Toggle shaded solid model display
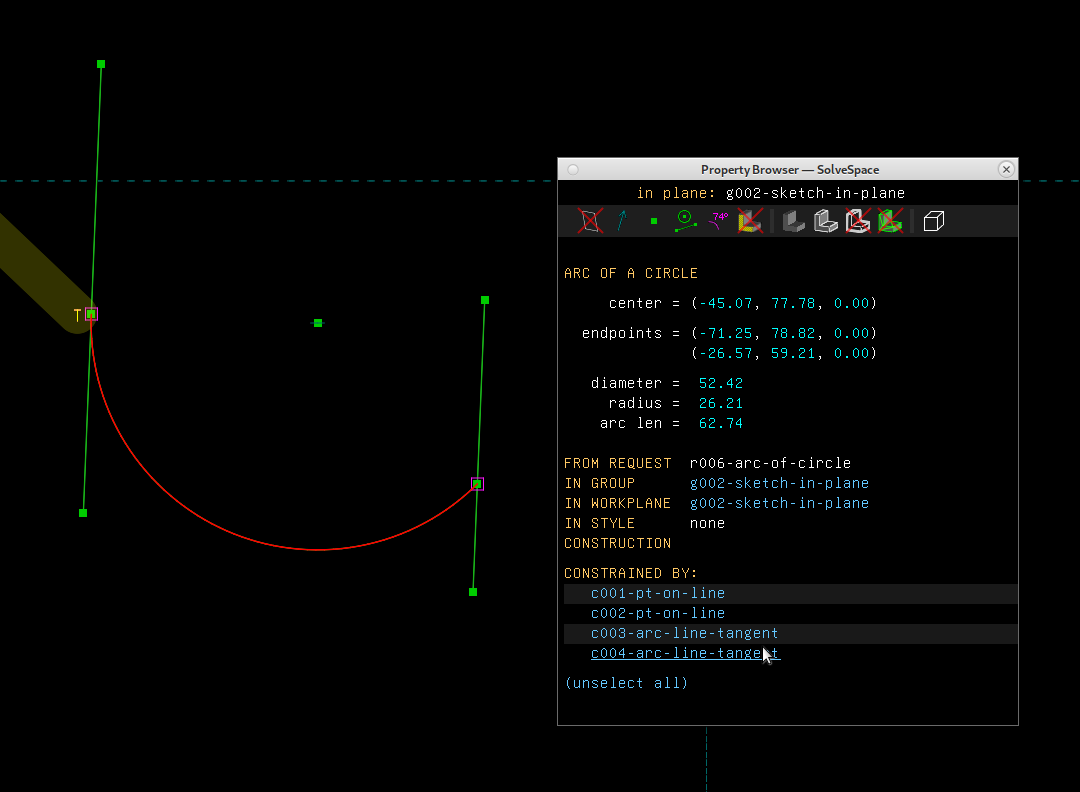The image size is (1080, 792). click(793, 221)
